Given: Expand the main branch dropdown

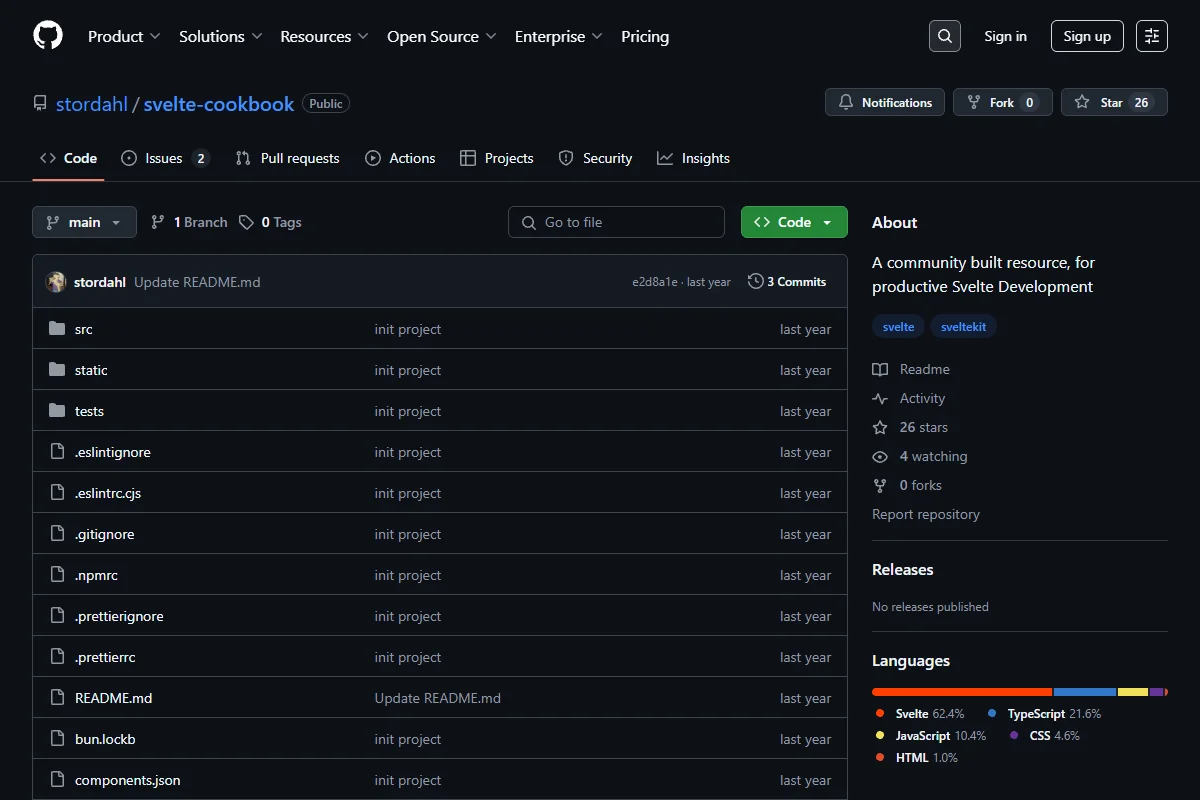Looking at the screenshot, I should point(84,222).
